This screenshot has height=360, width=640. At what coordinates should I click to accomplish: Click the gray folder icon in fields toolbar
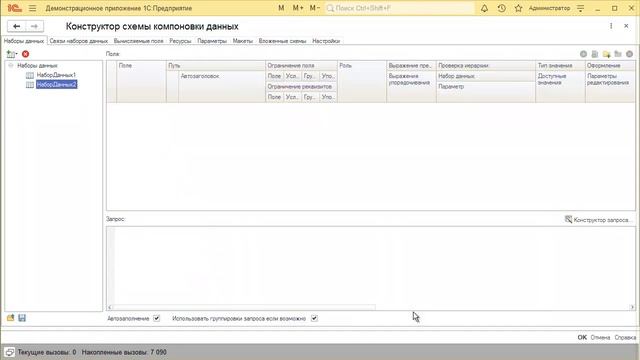pos(618,54)
